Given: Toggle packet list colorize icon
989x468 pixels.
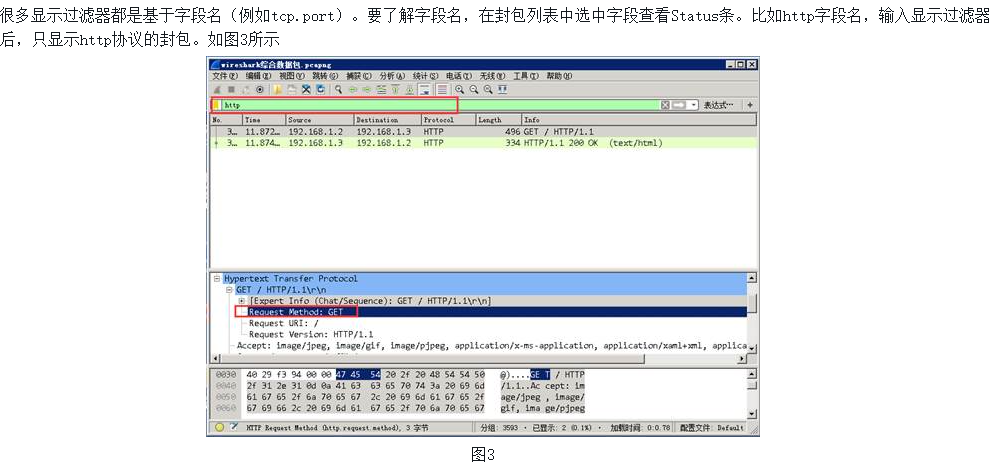Looking at the screenshot, I should 442,90.
